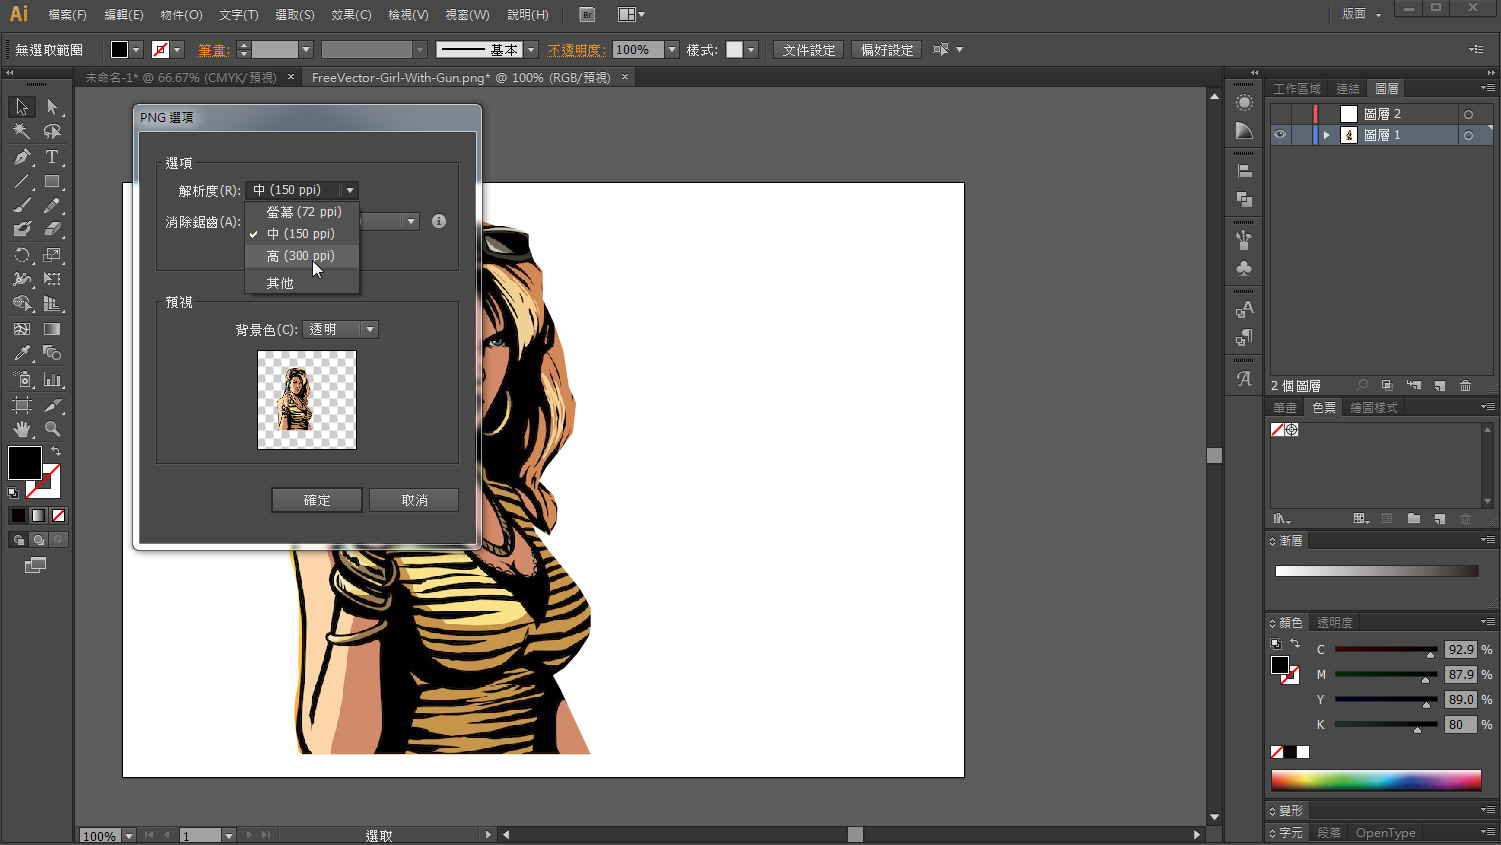The width and height of the screenshot is (1501, 845).
Task: Open the 背景色 透明 dropdown
Action: pos(340,329)
